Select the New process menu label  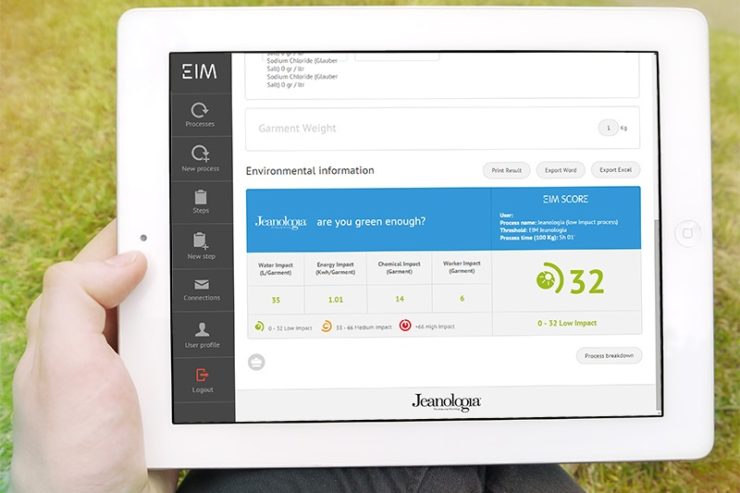tap(201, 168)
